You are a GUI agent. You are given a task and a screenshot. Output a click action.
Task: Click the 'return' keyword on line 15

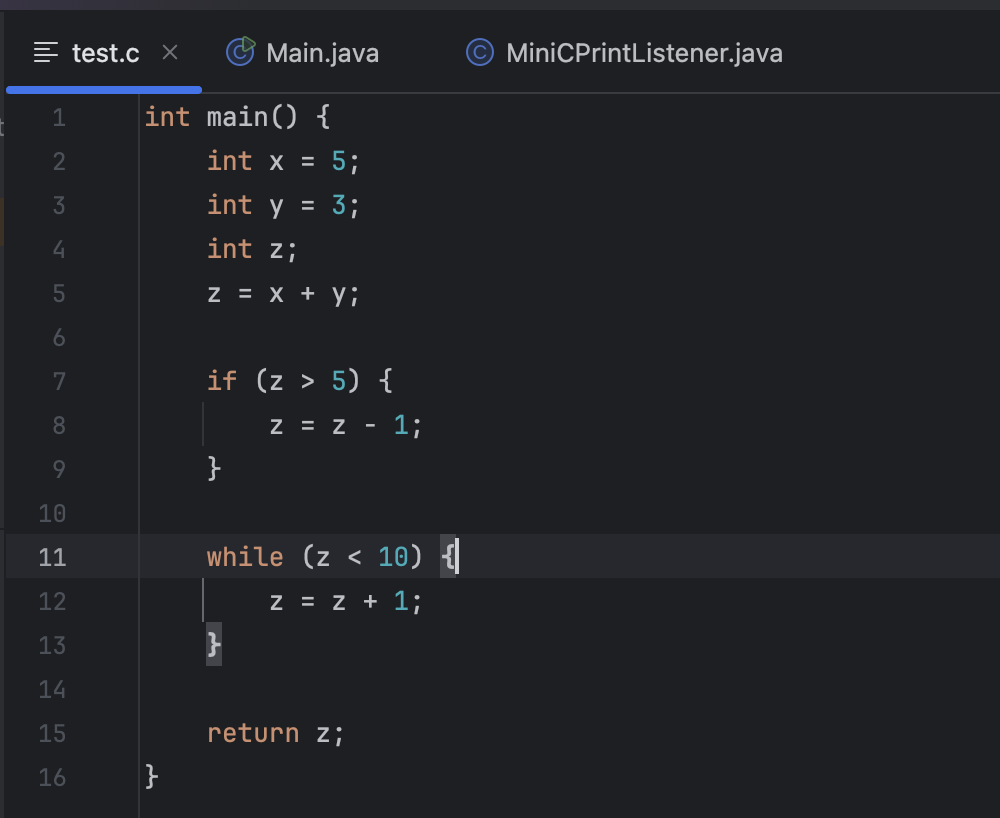coord(253,733)
